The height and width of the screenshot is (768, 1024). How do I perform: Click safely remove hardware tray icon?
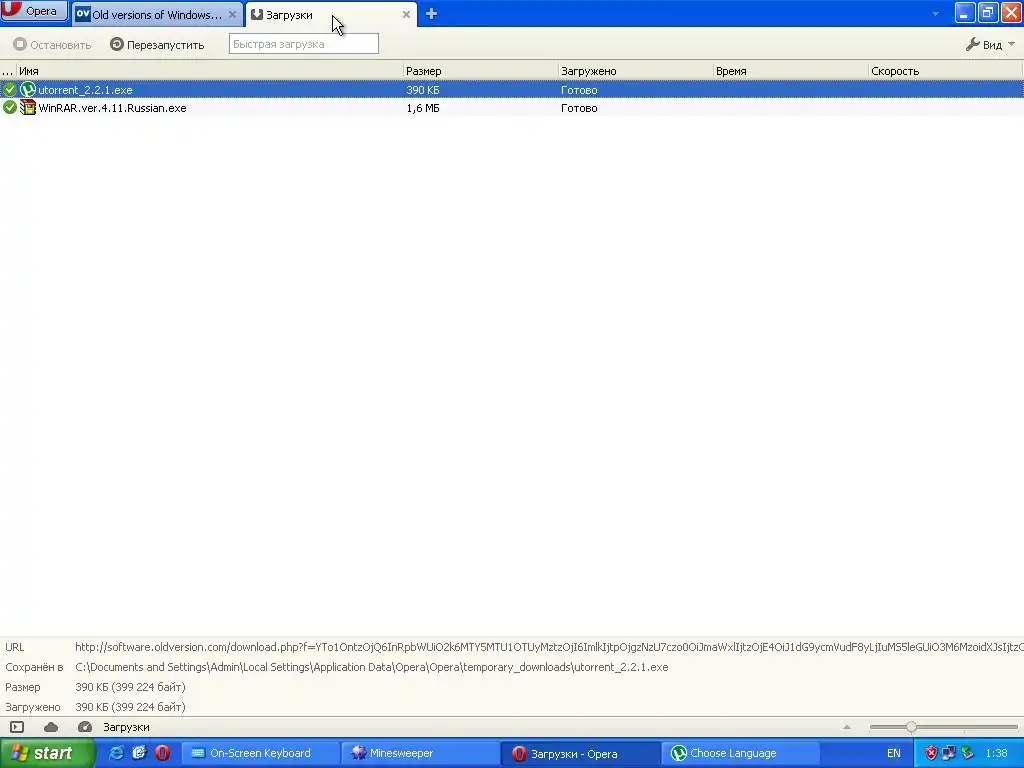tap(967, 753)
